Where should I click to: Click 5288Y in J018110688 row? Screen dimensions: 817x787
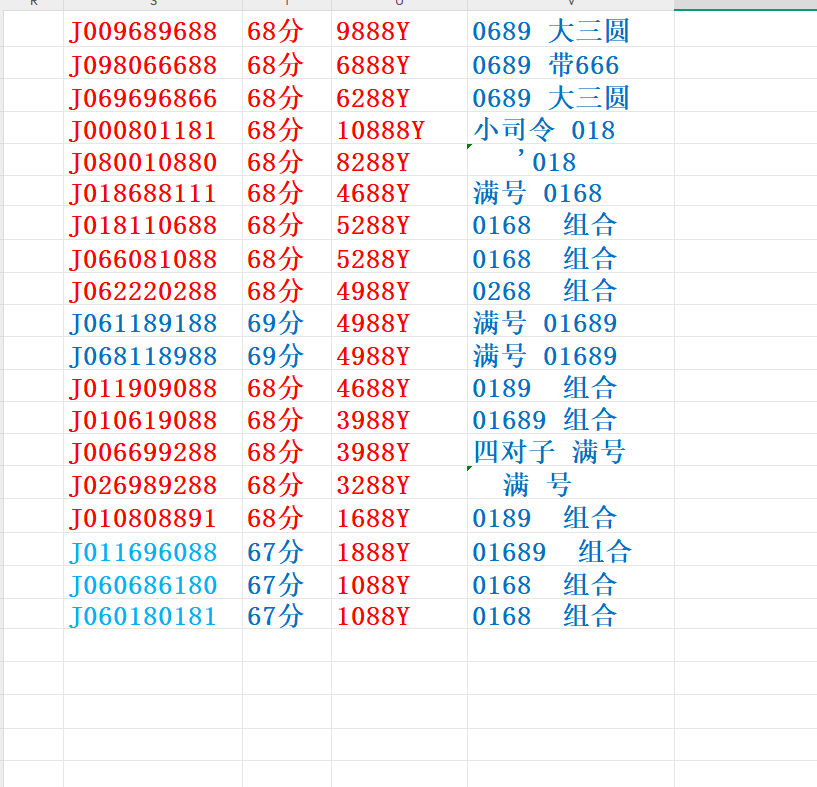pyautogui.click(x=400, y=223)
